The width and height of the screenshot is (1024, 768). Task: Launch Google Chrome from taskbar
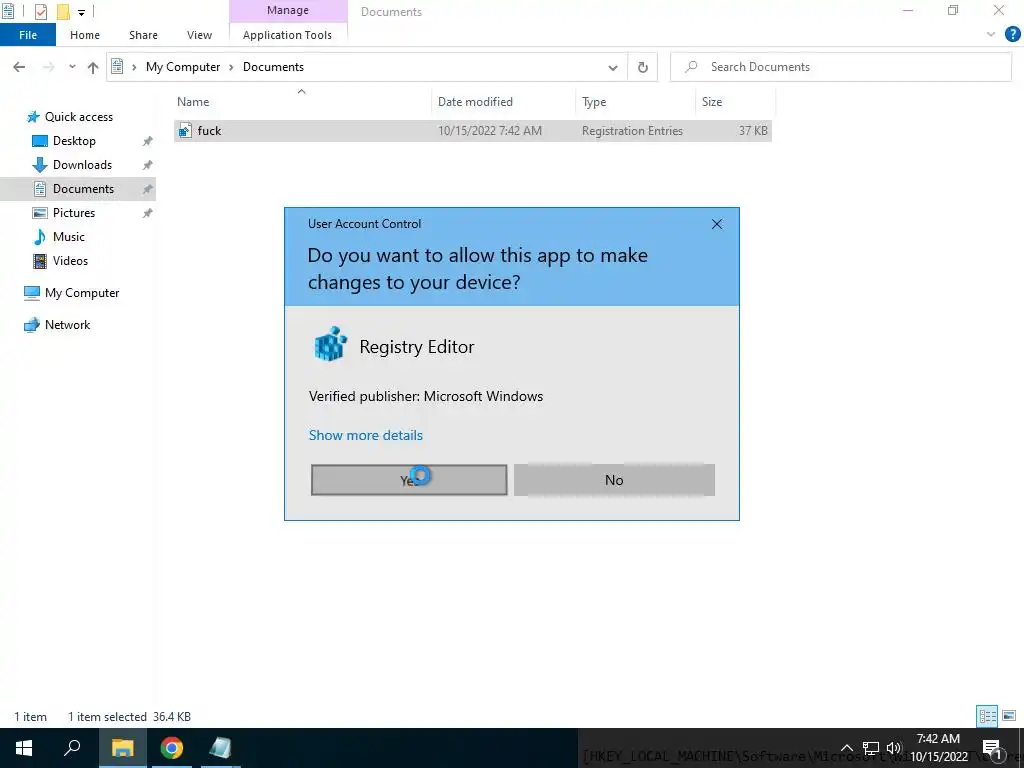172,748
